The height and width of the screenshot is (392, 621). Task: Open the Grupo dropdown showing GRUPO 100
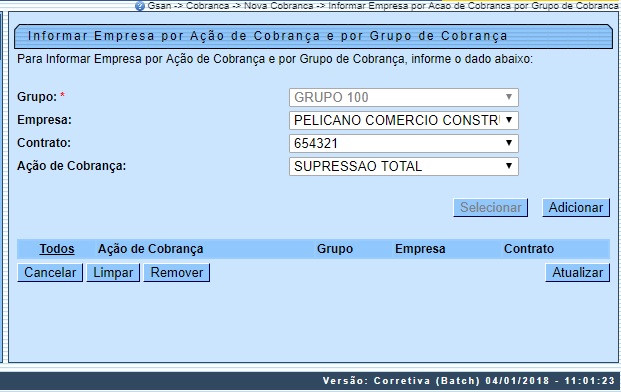pyautogui.click(x=404, y=97)
